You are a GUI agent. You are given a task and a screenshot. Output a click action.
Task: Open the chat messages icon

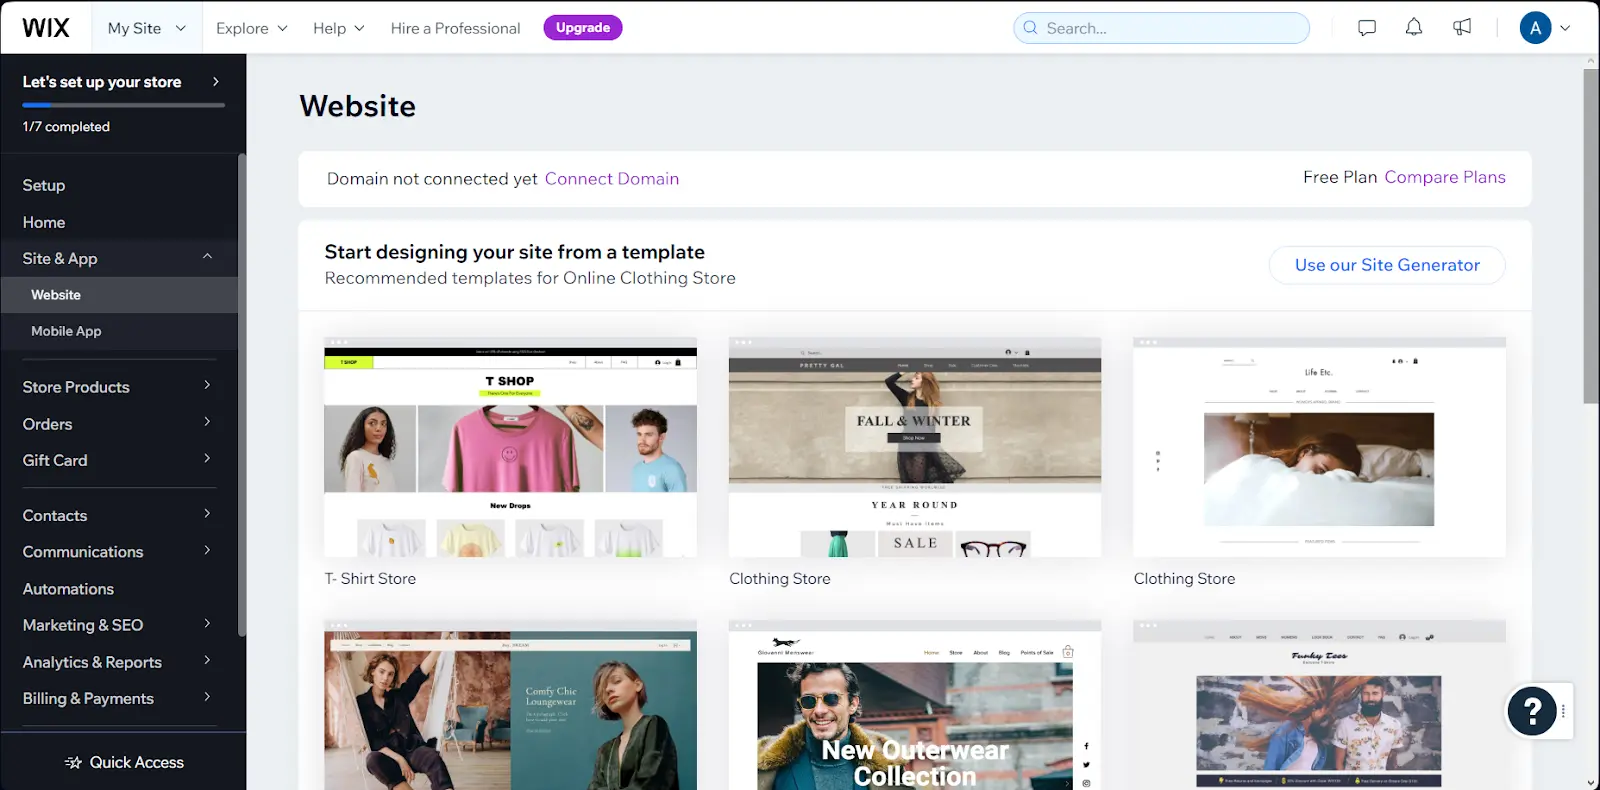coord(1367,28)
